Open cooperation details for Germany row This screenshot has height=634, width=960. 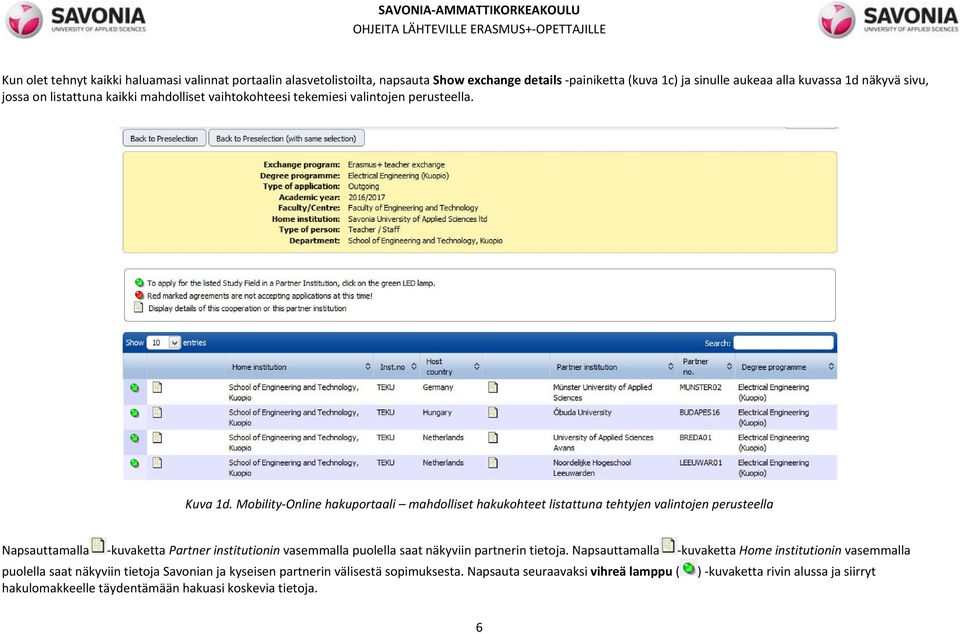pos(157,387)
